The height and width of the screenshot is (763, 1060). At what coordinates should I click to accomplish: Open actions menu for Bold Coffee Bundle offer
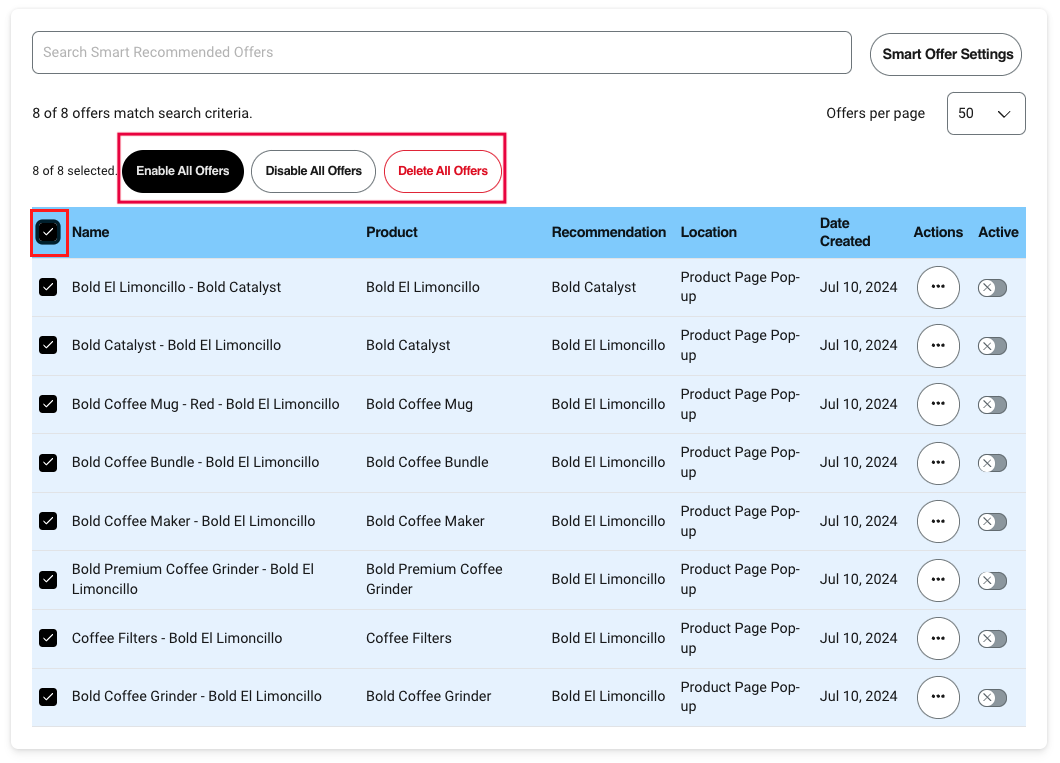click(938, 463)
